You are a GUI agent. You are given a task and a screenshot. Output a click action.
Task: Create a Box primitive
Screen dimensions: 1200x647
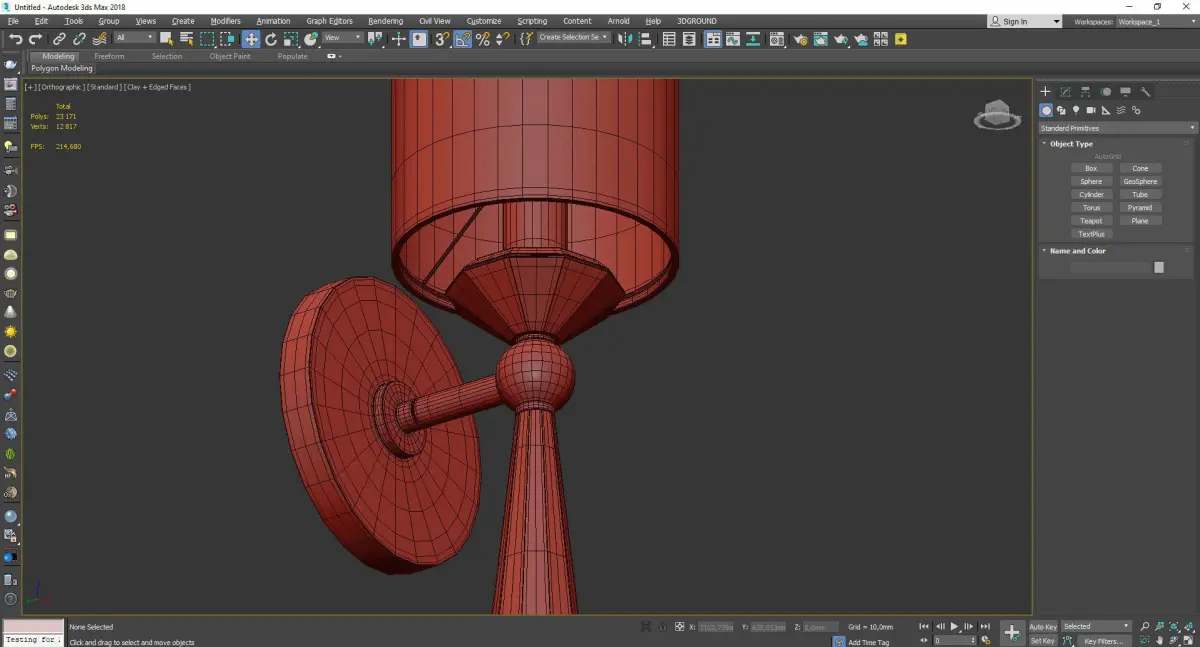(x=1091, y=168)
